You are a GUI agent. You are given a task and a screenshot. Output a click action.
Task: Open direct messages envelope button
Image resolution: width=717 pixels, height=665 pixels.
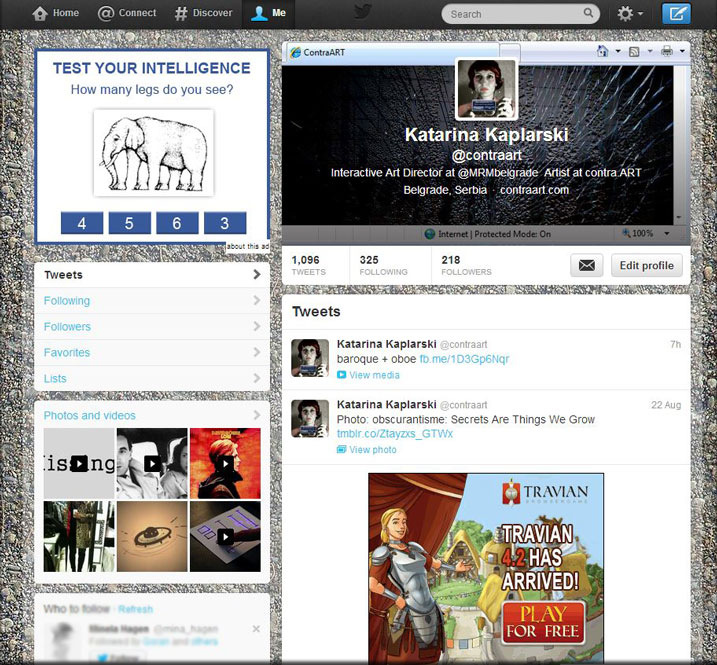pos(587,265)
